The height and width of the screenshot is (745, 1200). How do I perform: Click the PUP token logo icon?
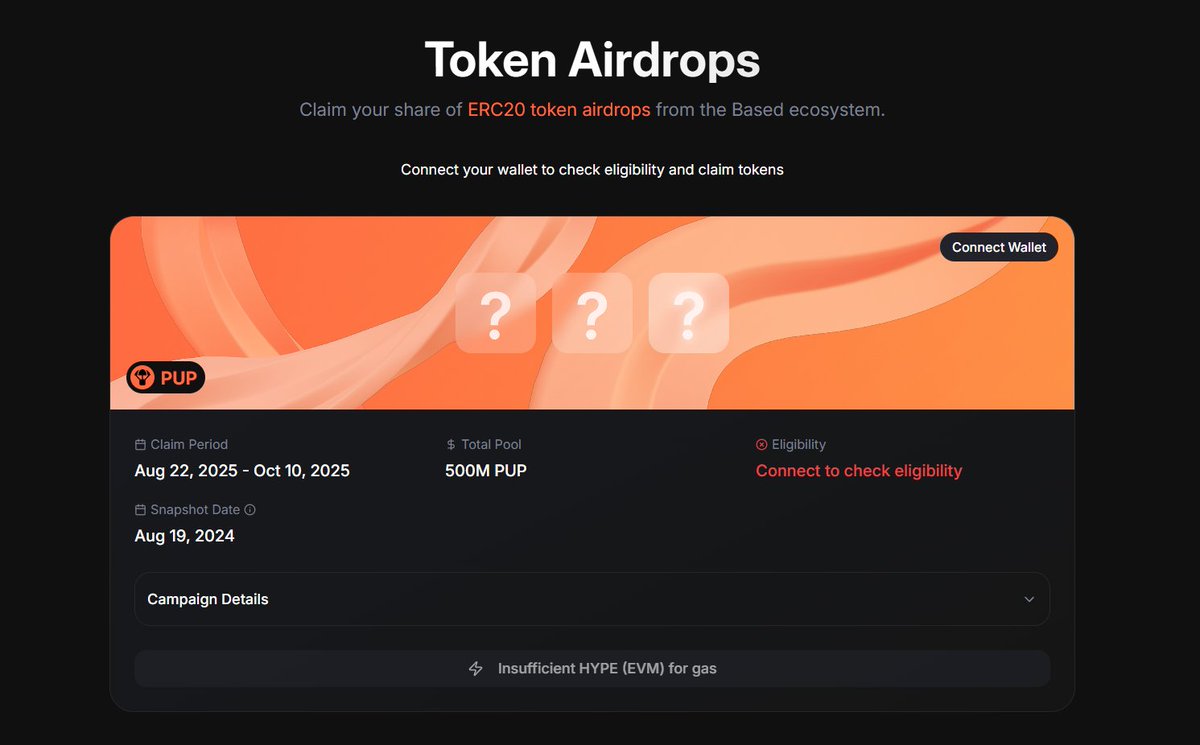pyautogui.click(x=142, y=378)
